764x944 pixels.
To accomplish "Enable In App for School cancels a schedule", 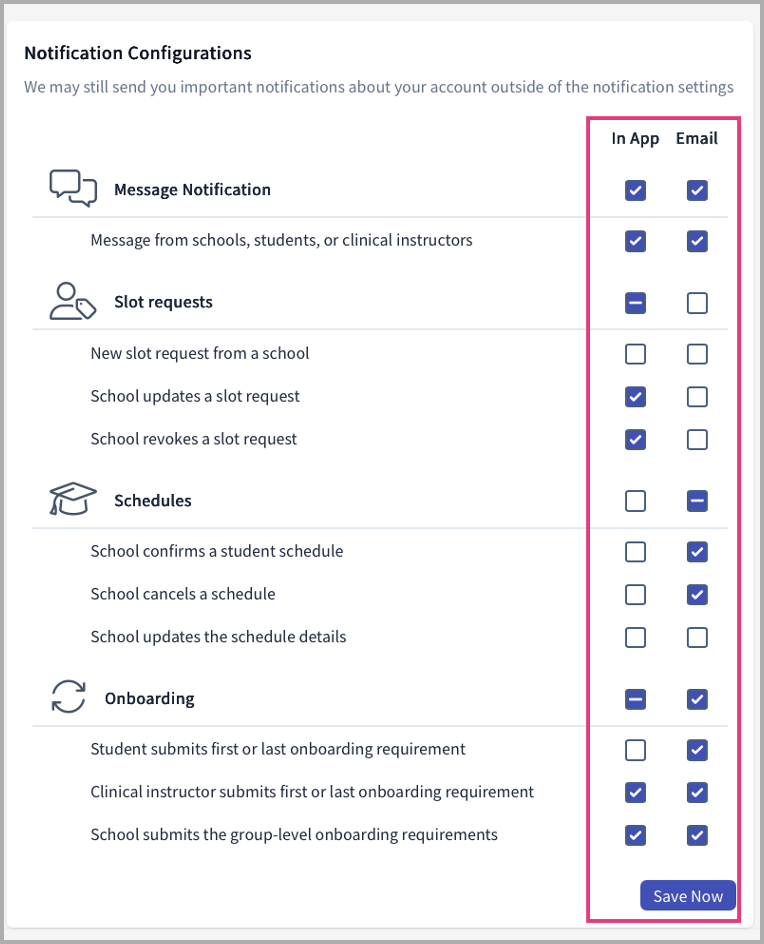I will [635, 595].
